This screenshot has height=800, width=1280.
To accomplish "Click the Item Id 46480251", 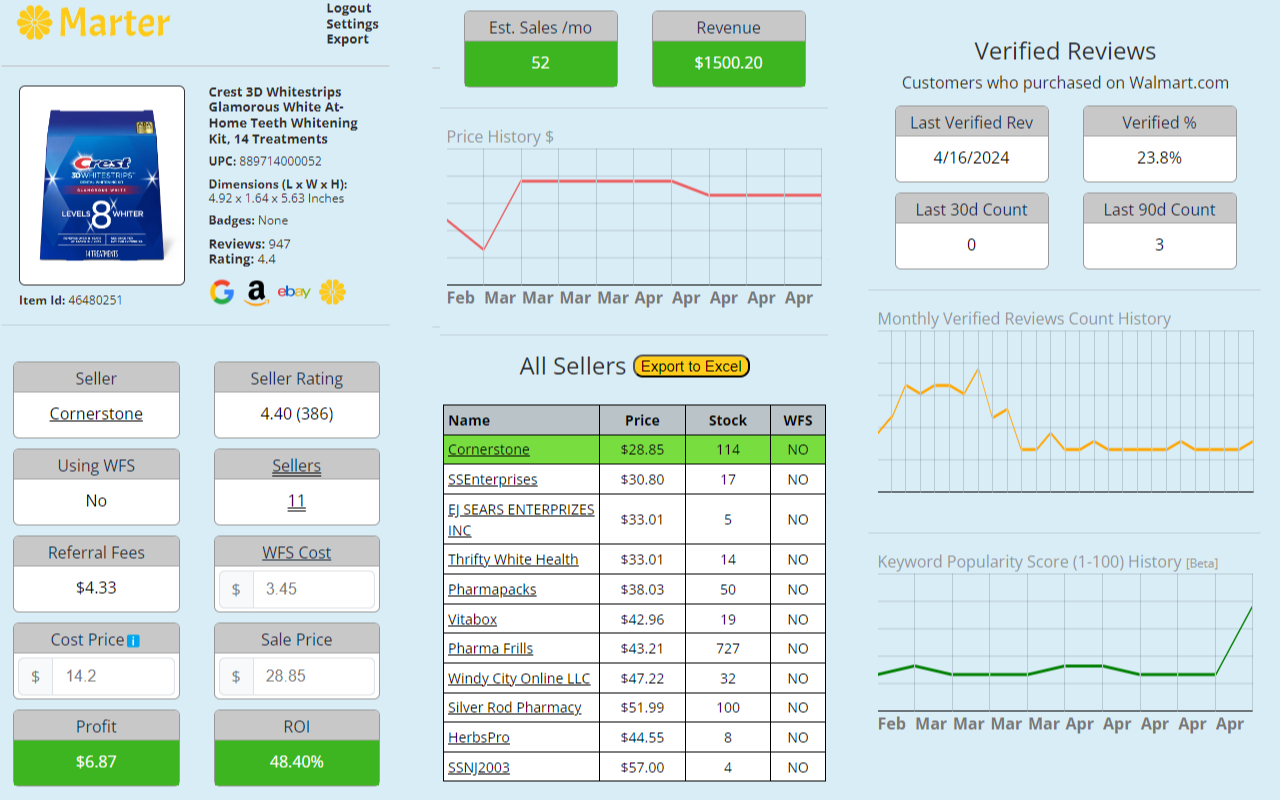I will point(95,300).
